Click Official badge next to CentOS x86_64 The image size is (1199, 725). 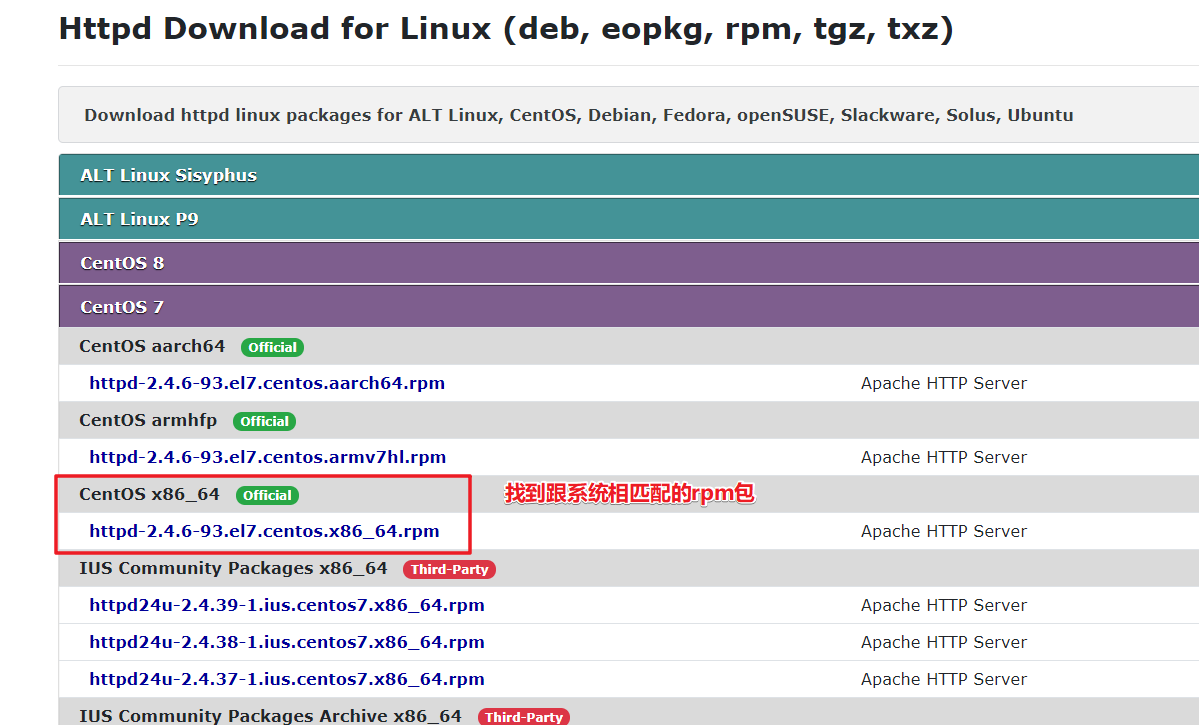[267, 496]
